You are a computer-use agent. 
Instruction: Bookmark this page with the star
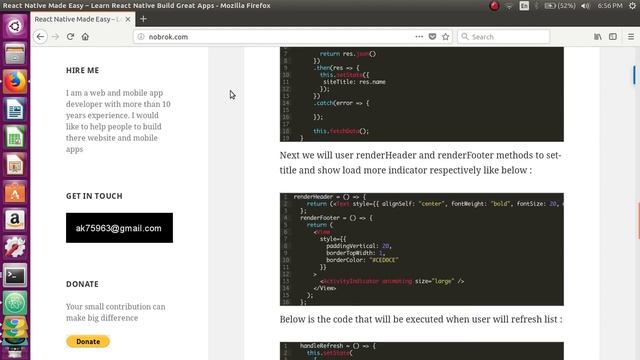coord(445,37)
